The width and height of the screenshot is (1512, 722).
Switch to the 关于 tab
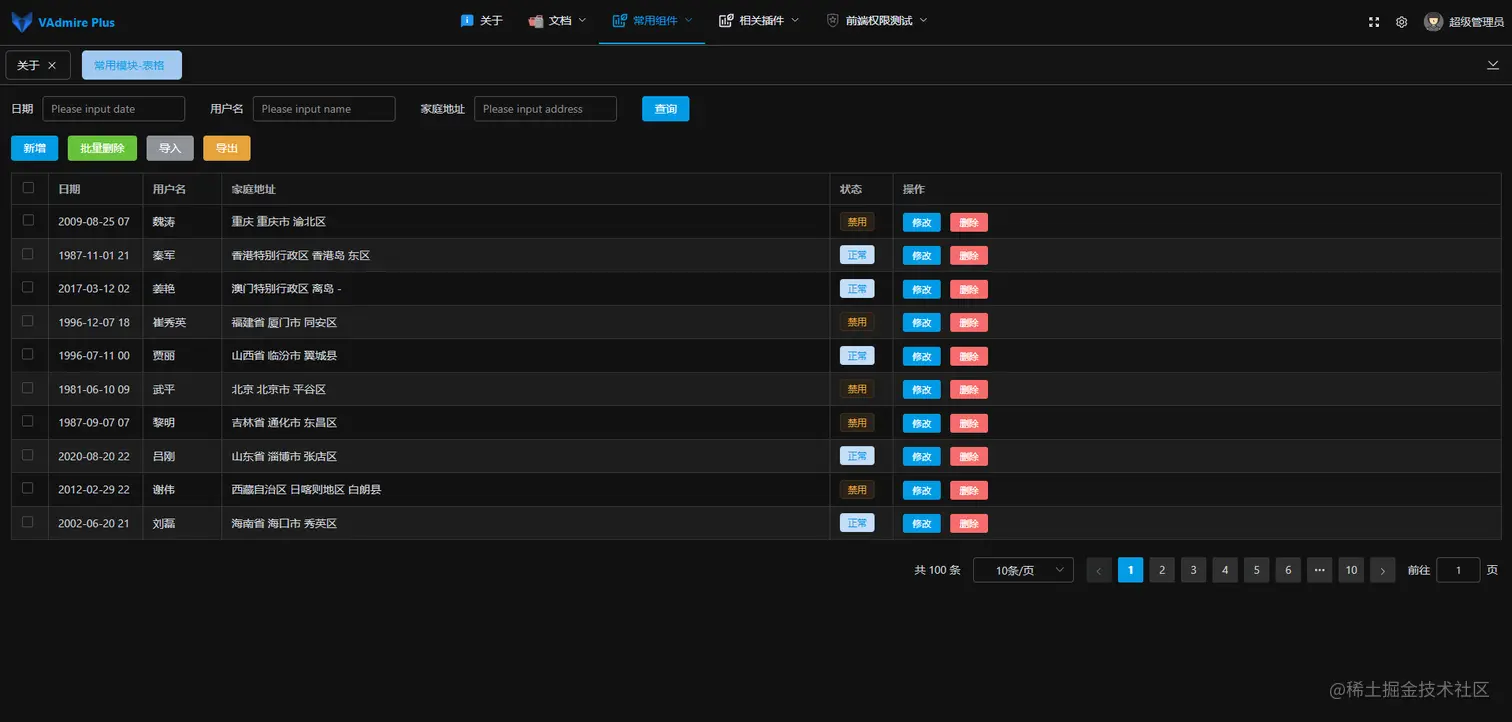click(x=38, y=65)
